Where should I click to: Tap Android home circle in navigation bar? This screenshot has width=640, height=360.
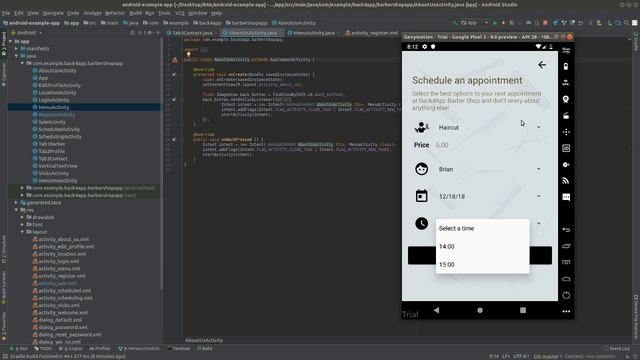tap(480, 310)
